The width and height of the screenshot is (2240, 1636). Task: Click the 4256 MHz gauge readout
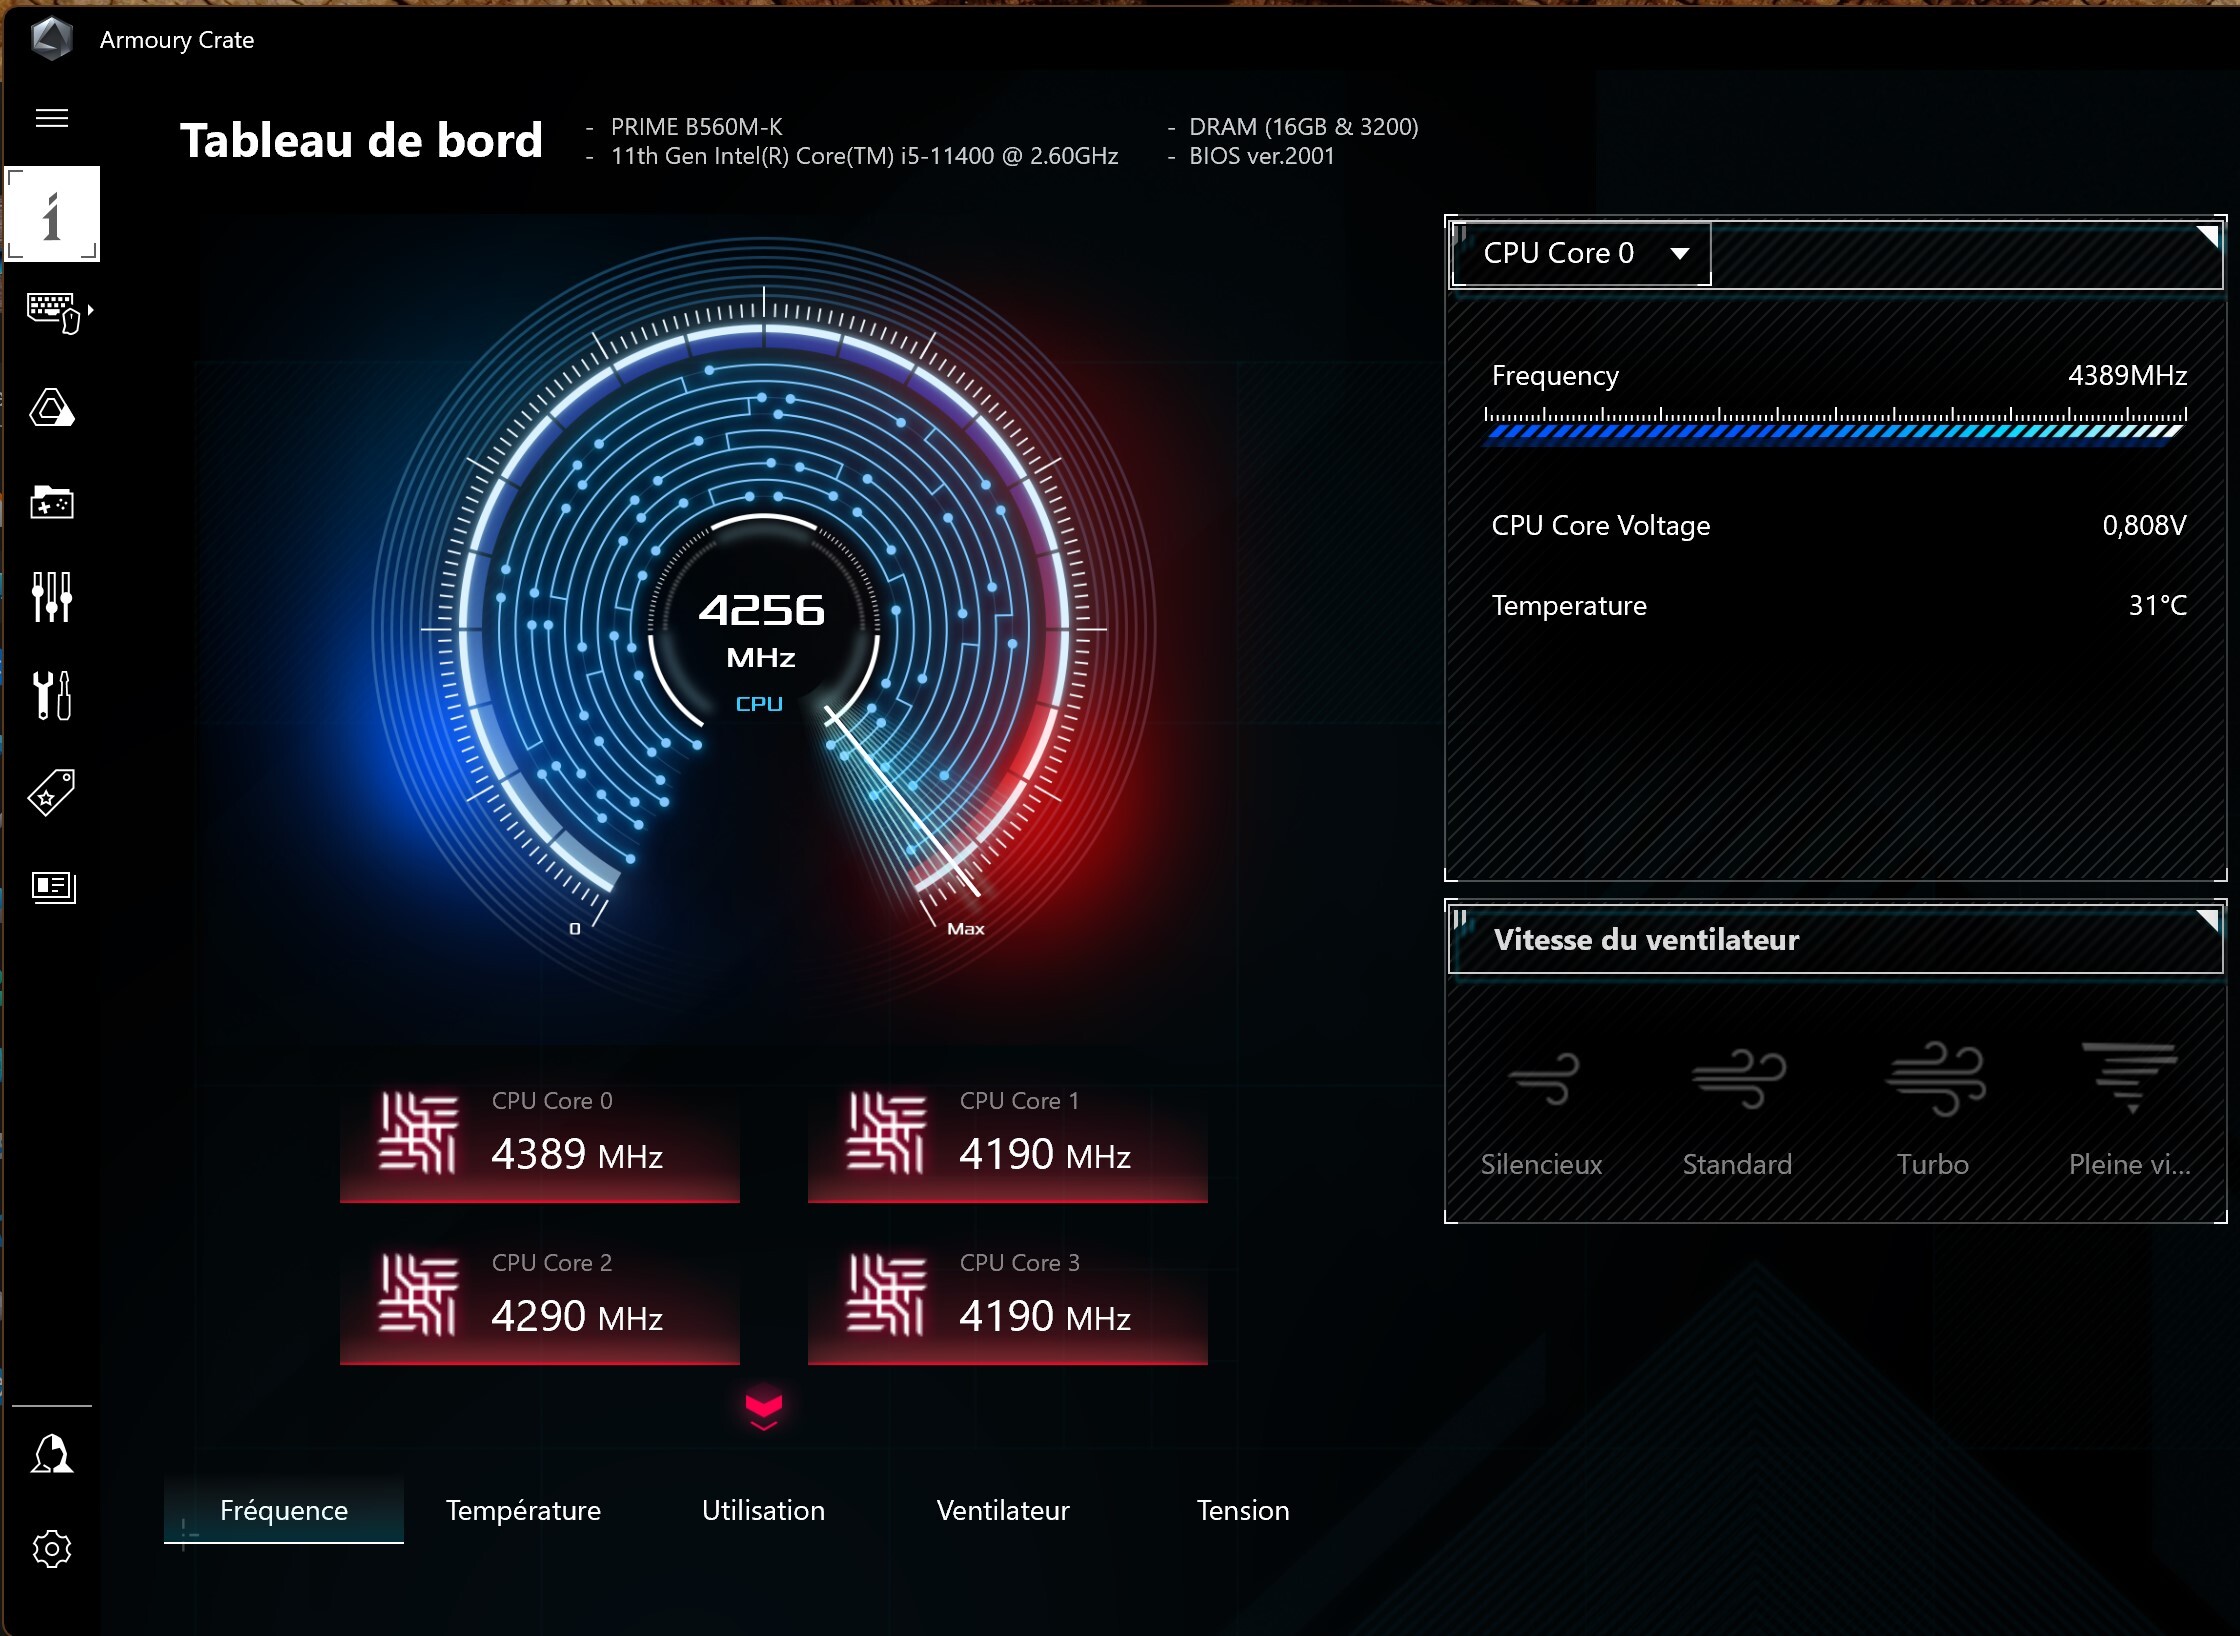tap(762, 630)
